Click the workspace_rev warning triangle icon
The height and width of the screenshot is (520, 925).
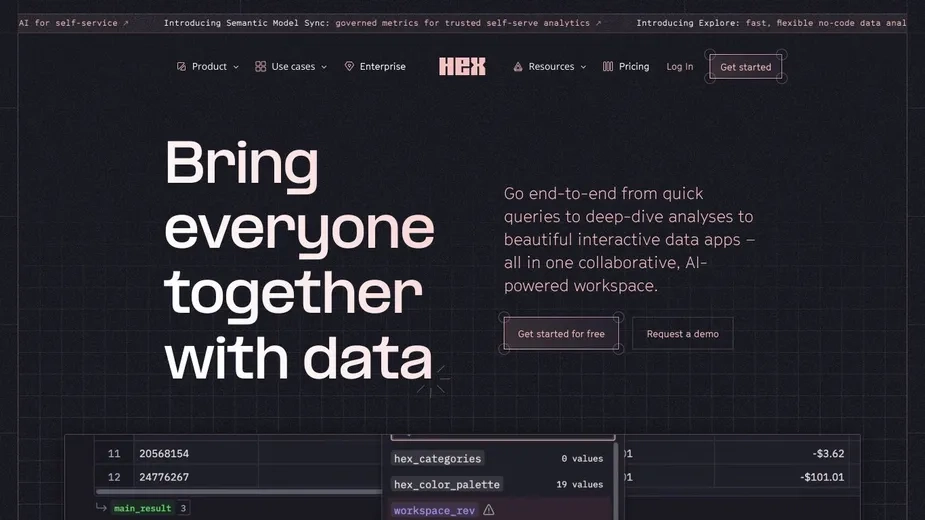(x=488, y=510)
